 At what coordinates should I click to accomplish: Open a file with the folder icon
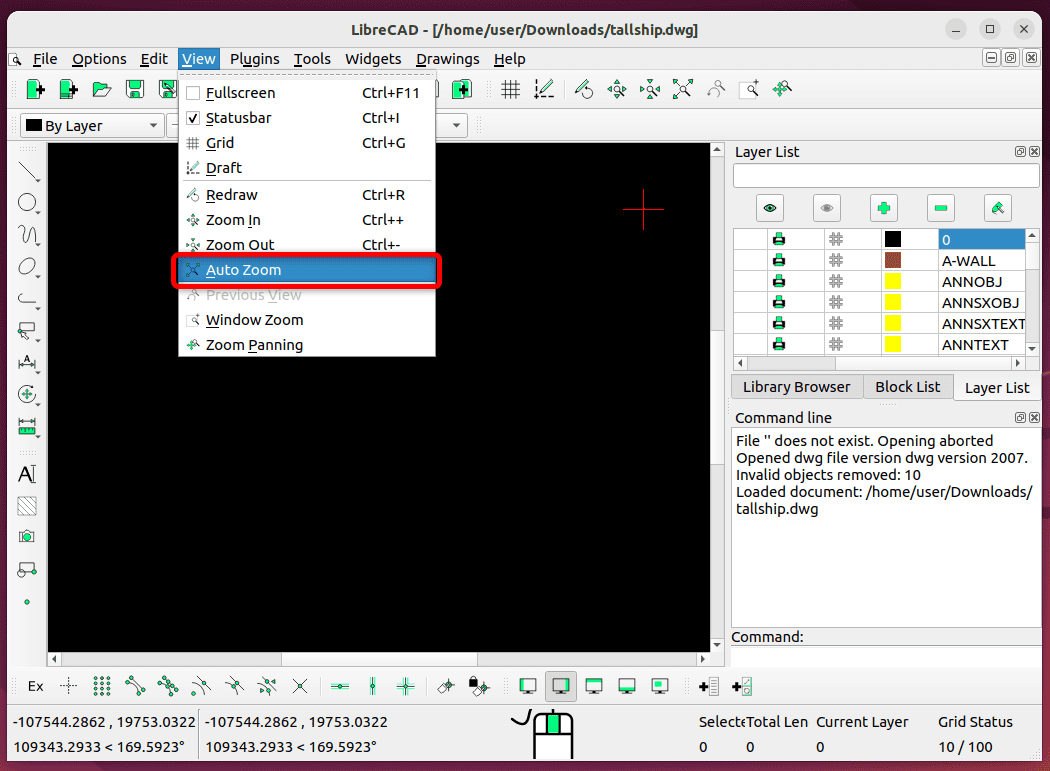coord(101,89)
